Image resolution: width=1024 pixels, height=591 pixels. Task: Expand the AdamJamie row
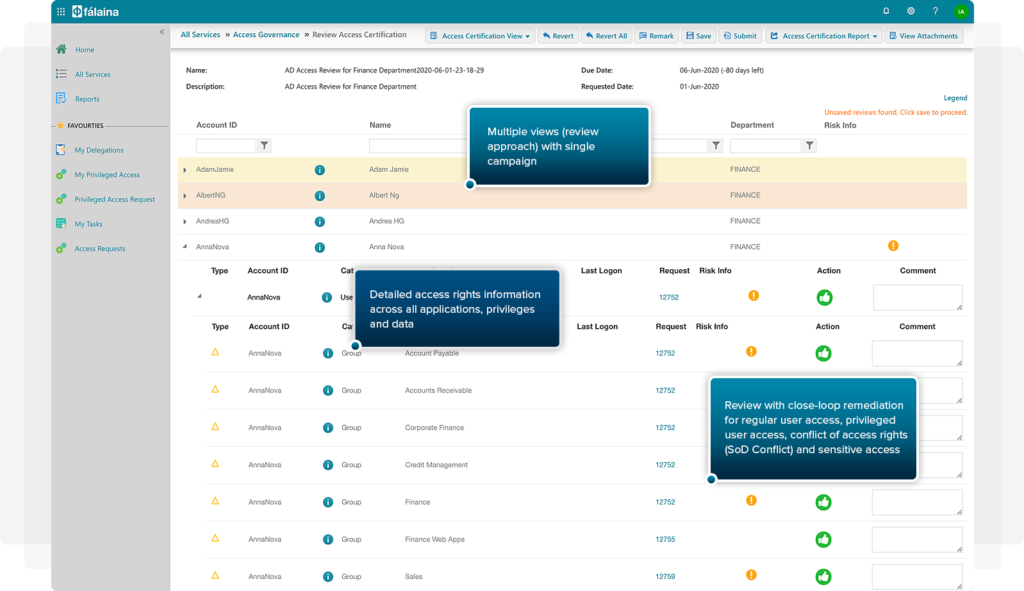(x=185, y=170)
